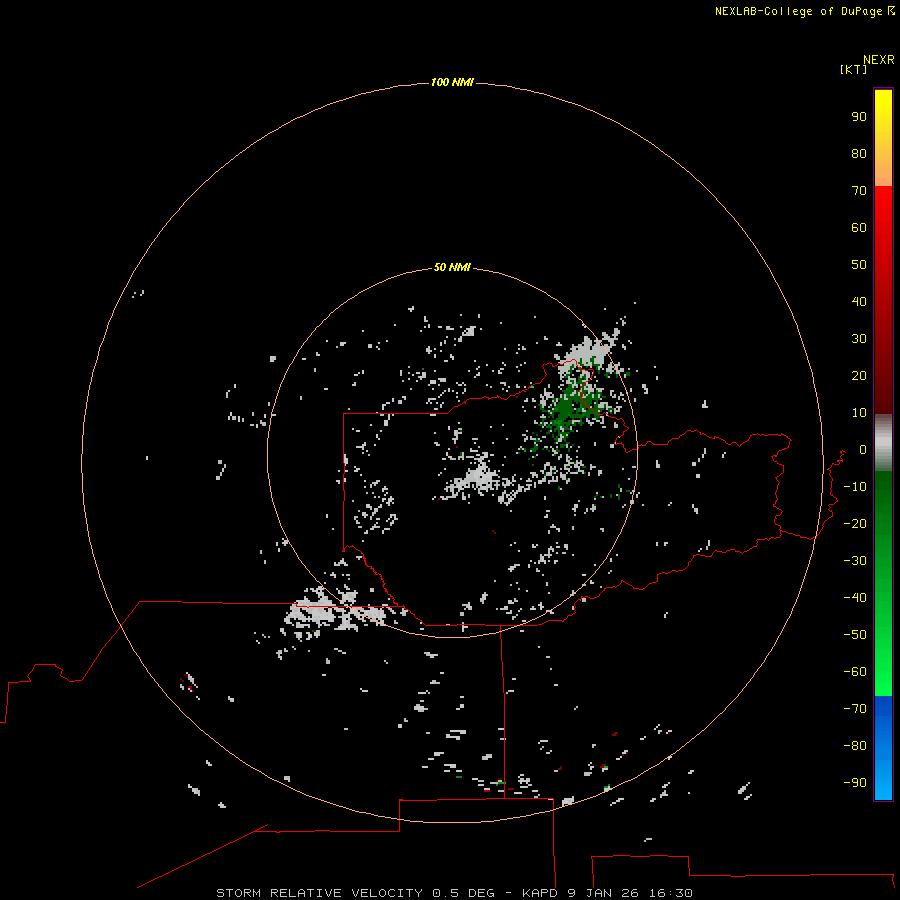Click the [KT] units label

(853, 69)
